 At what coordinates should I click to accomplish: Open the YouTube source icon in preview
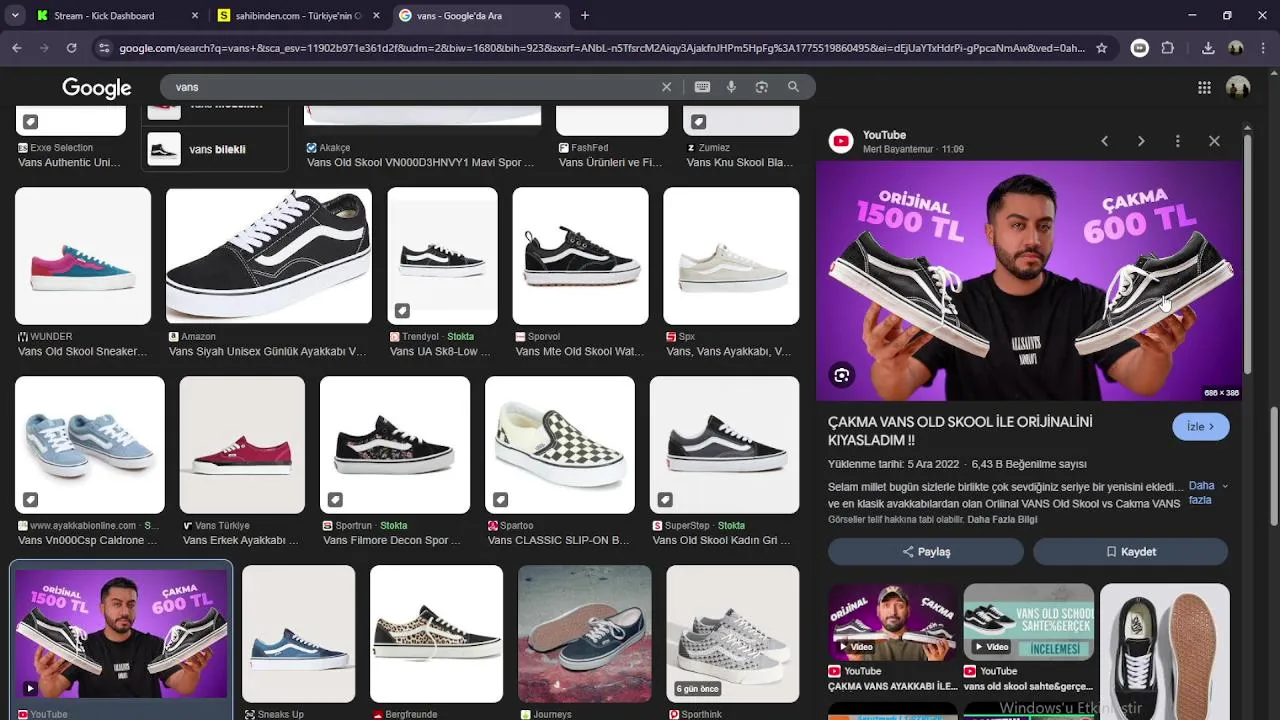point(841,141)
